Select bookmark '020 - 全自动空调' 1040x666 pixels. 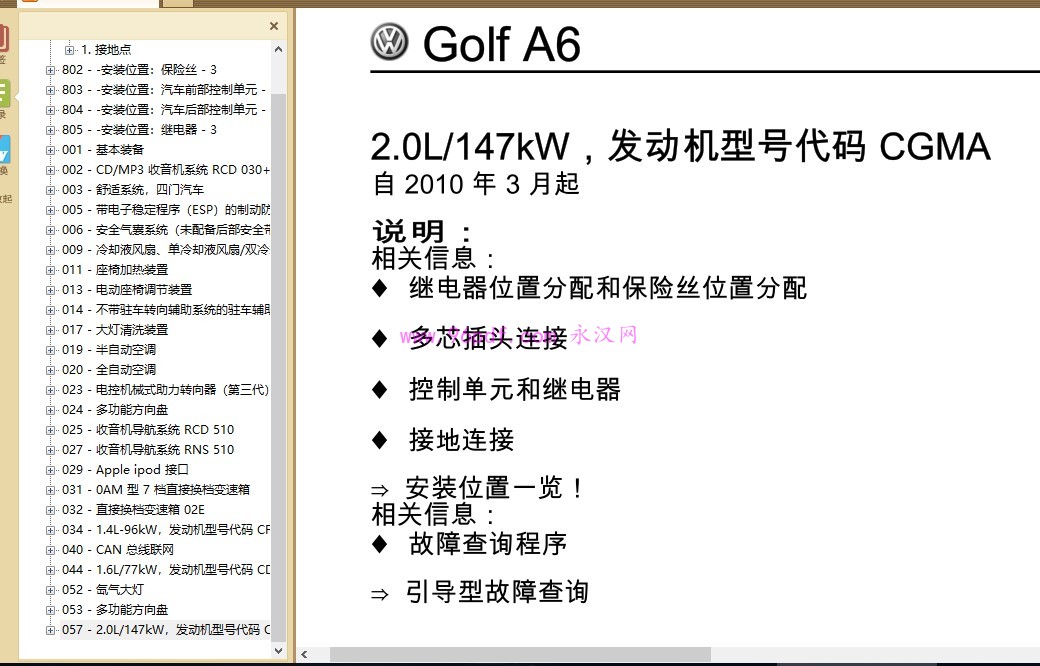(x=109, y=369)
